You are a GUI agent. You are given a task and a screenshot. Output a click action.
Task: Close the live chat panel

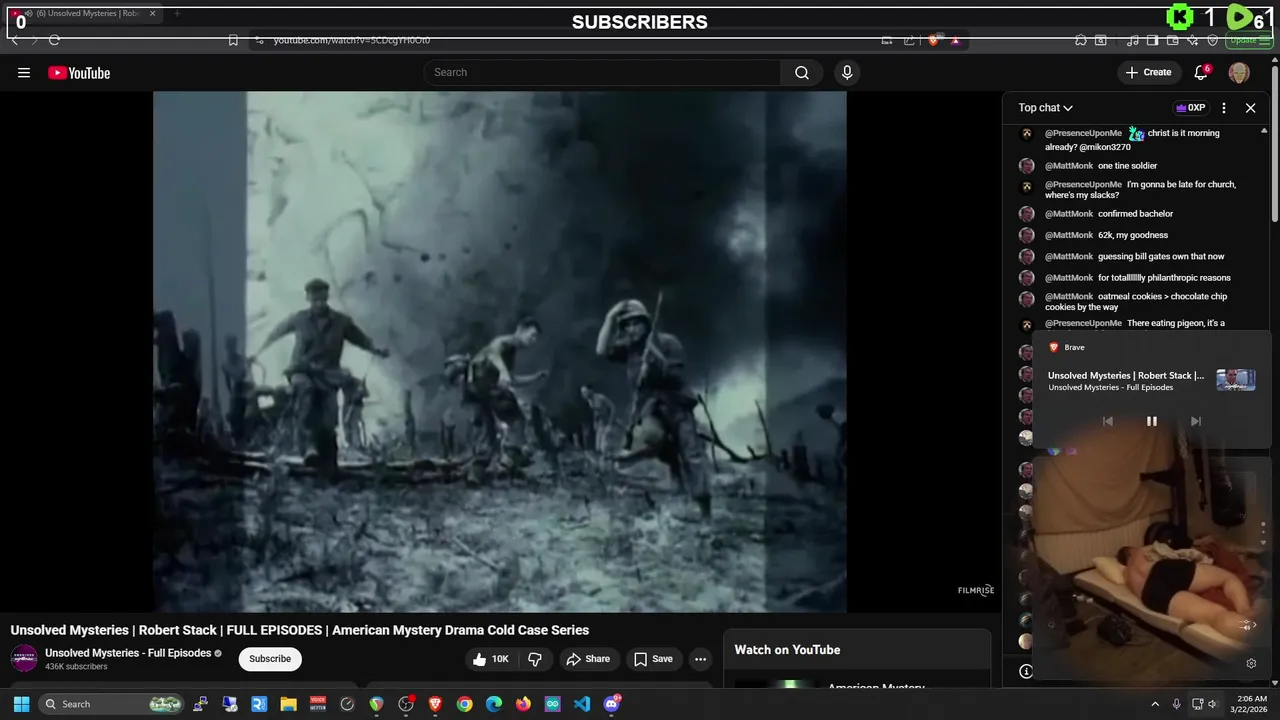coord(1250,108)
